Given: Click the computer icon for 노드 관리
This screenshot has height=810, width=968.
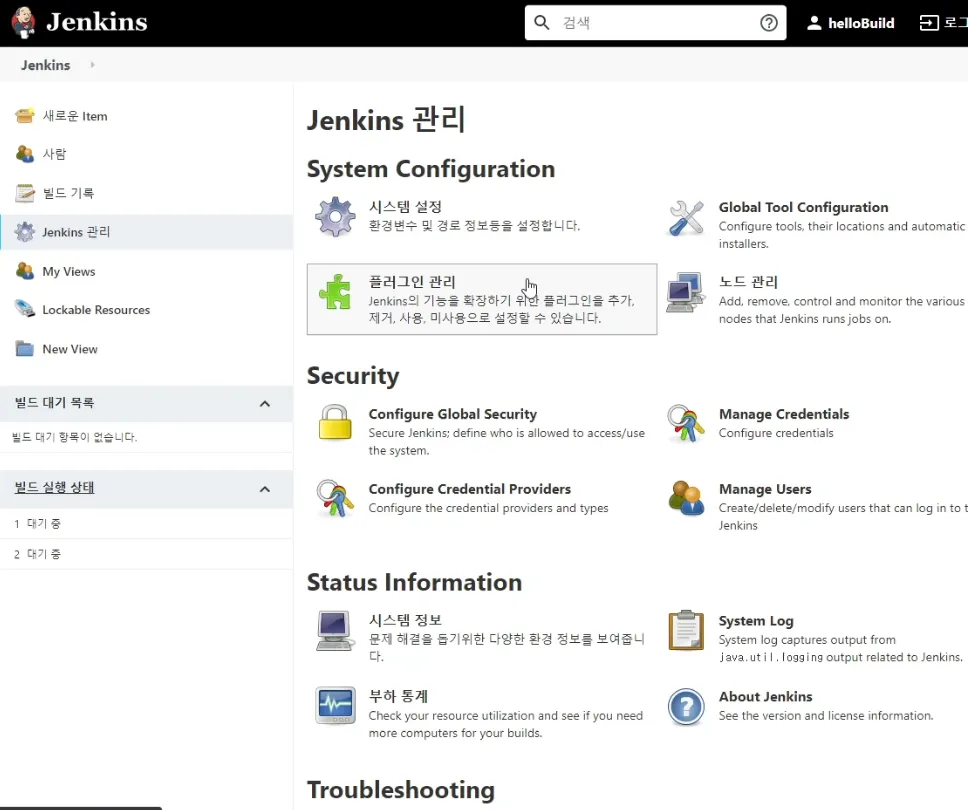Looking at the screenshot, I should [686, 292].
